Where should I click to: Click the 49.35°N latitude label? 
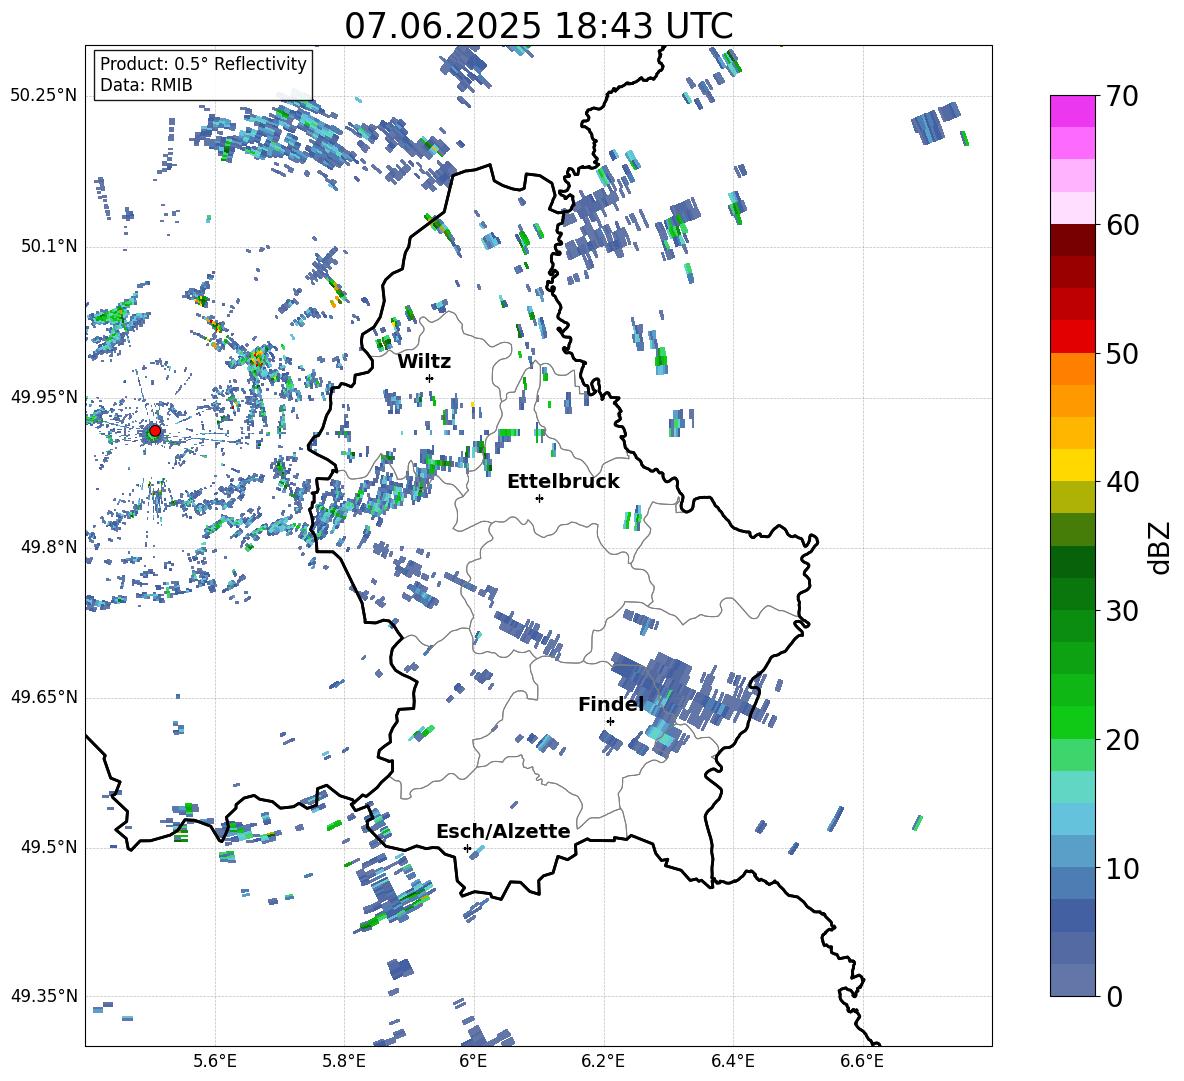(x=44, y=996)
